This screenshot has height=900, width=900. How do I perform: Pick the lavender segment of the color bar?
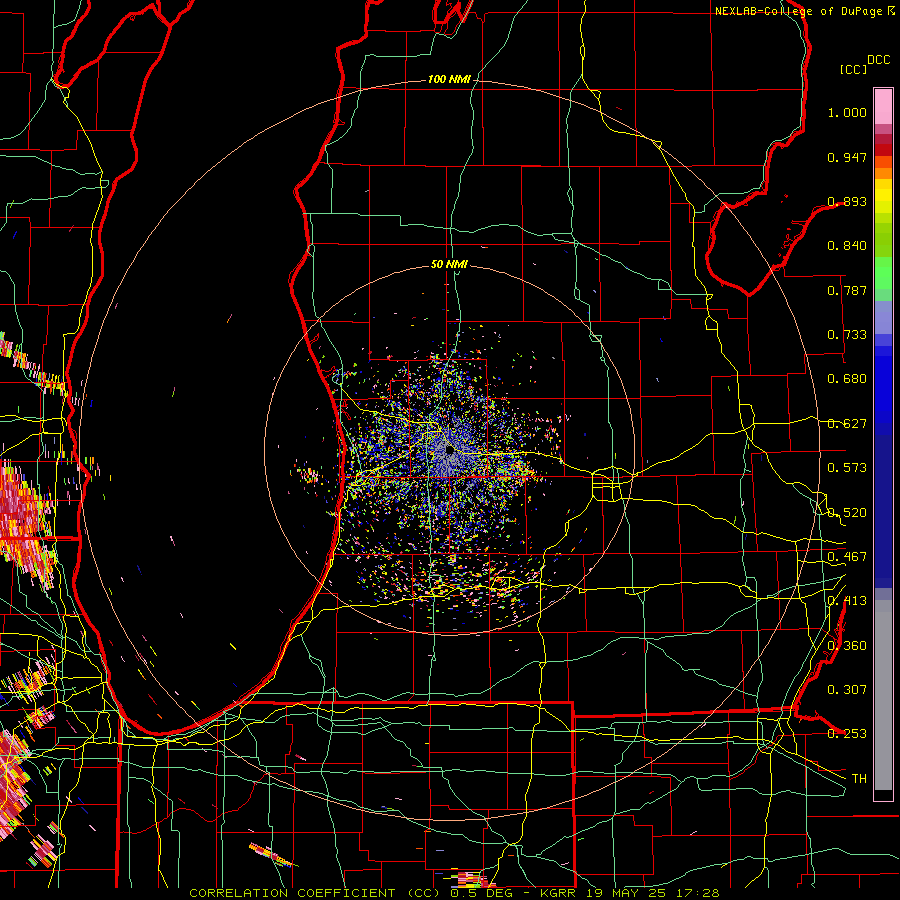[x=883, y=317]
